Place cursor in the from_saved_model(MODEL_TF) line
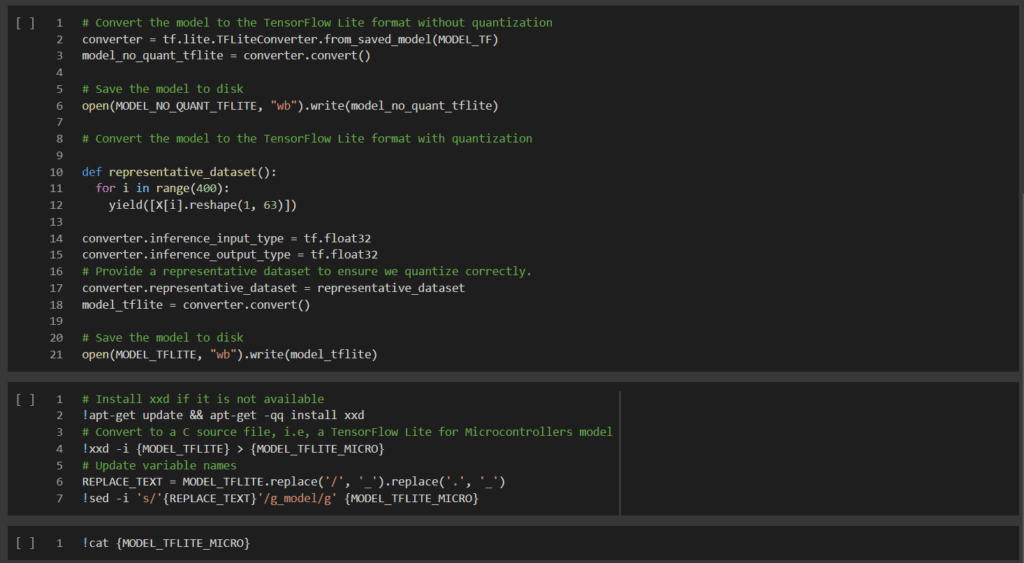This screenshot has height=563, width=1024. point(290,39)
